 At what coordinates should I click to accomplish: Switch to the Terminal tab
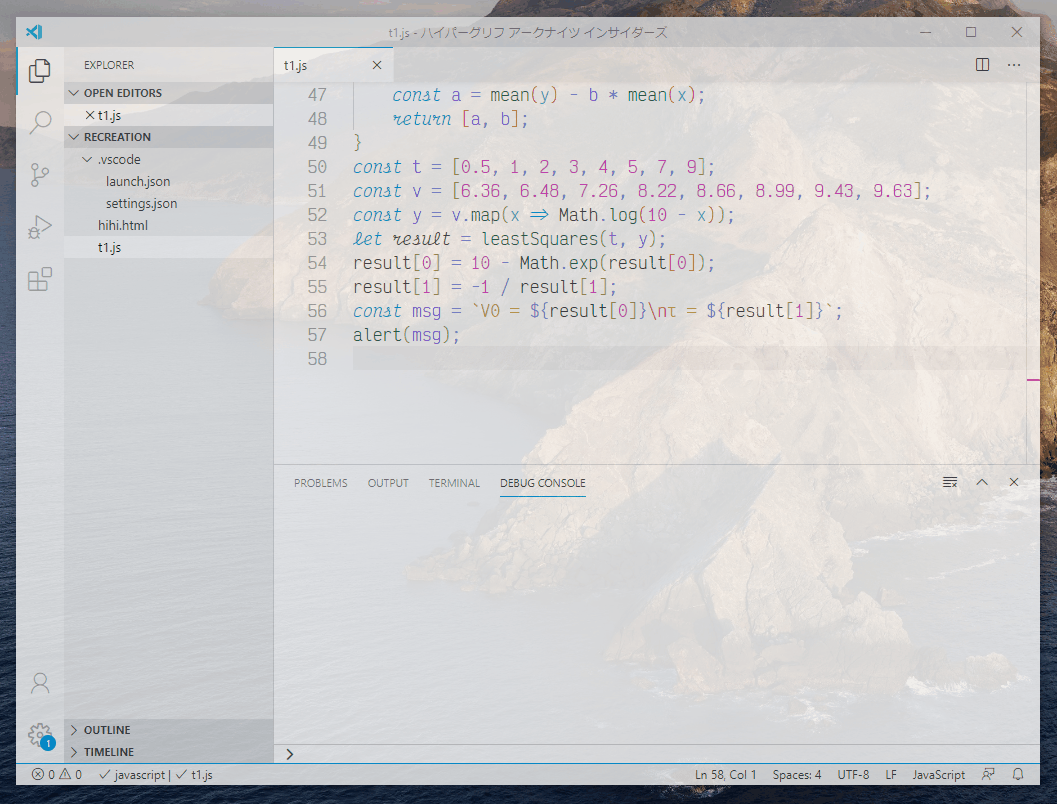click(454, 483)
